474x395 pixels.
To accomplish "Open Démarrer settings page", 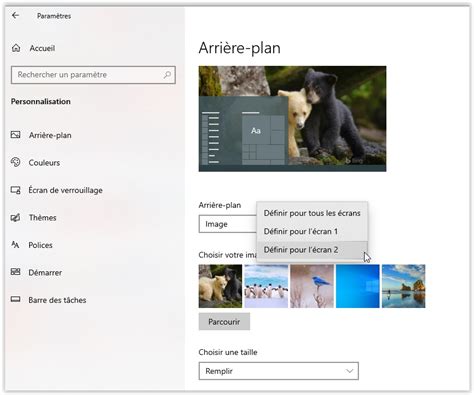I will click(45, 272).
